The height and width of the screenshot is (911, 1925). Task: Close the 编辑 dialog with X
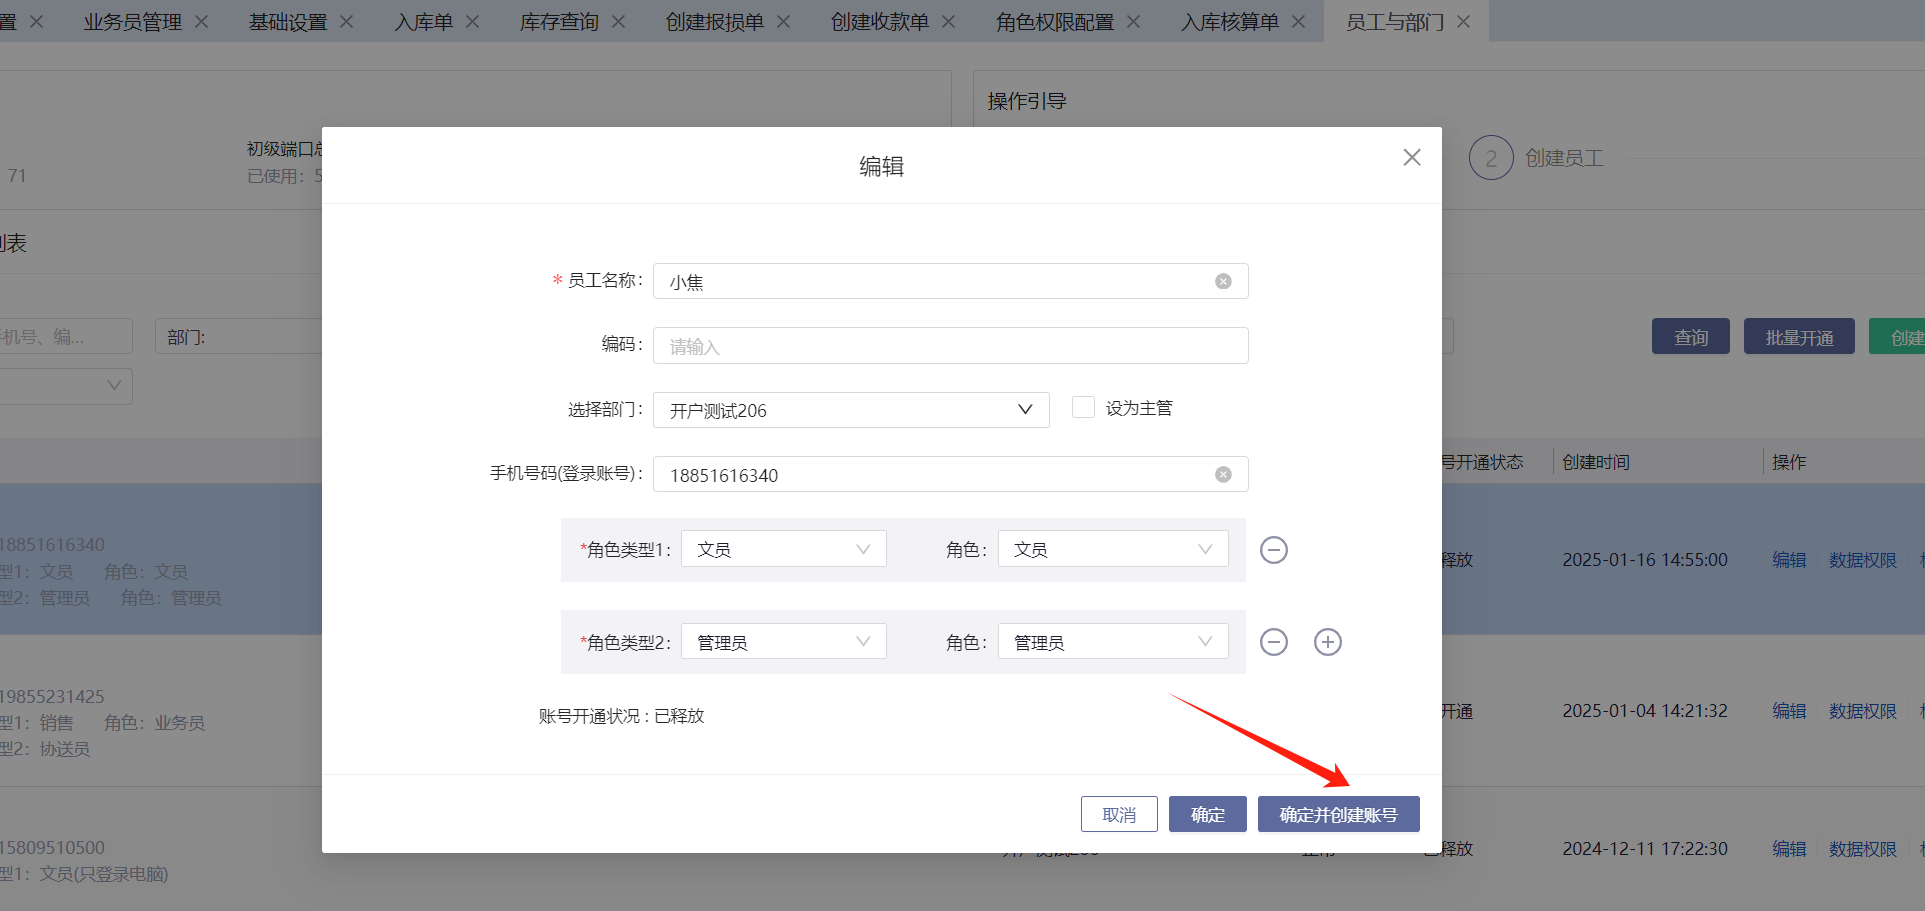point(1411,158)
